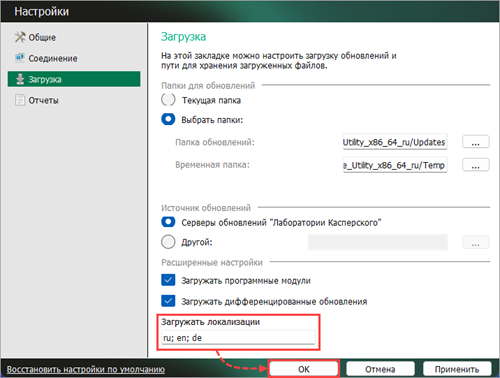The width and height of the screenshot is (500, 378).
Task: Choose Серверы обновлений Лаборатории Касперского source
Action: (168, 222)
